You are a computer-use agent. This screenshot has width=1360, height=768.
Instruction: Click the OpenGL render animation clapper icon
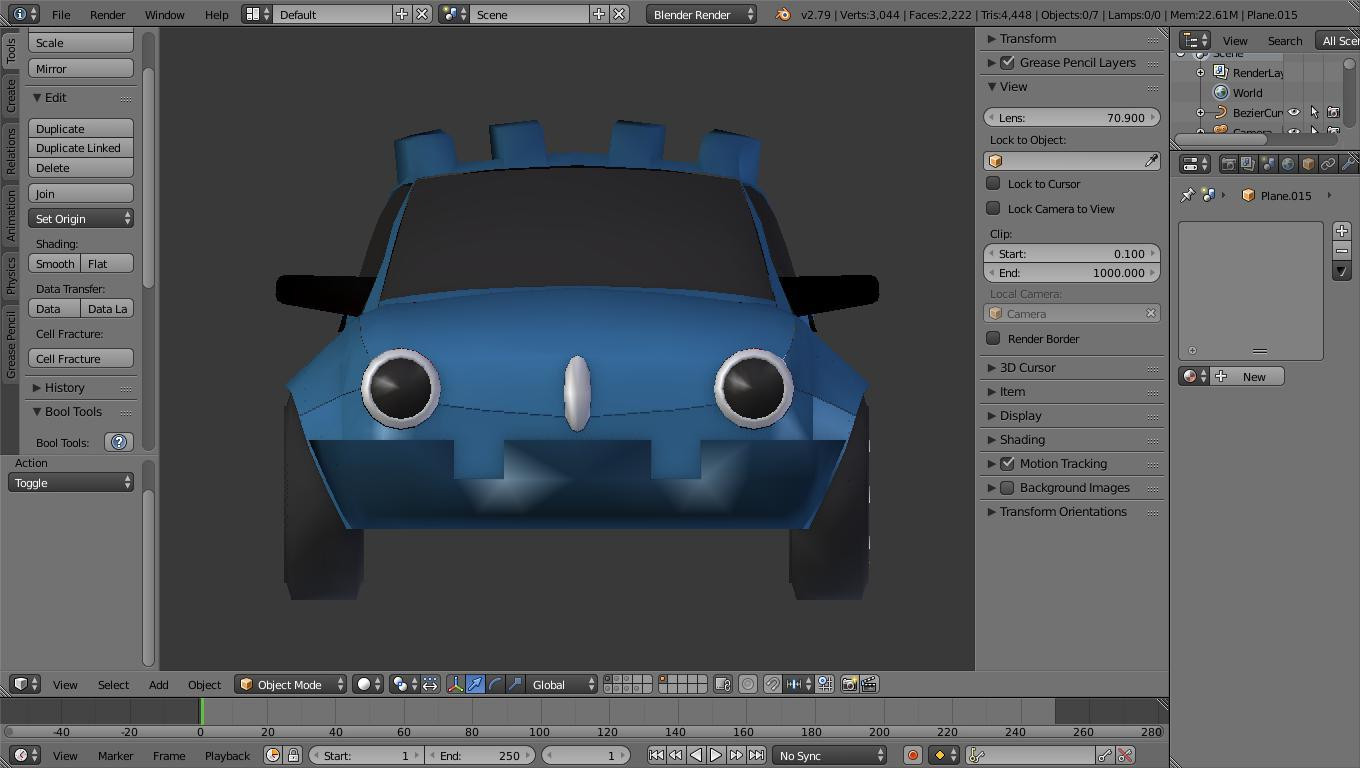click(x=869, y=684)
